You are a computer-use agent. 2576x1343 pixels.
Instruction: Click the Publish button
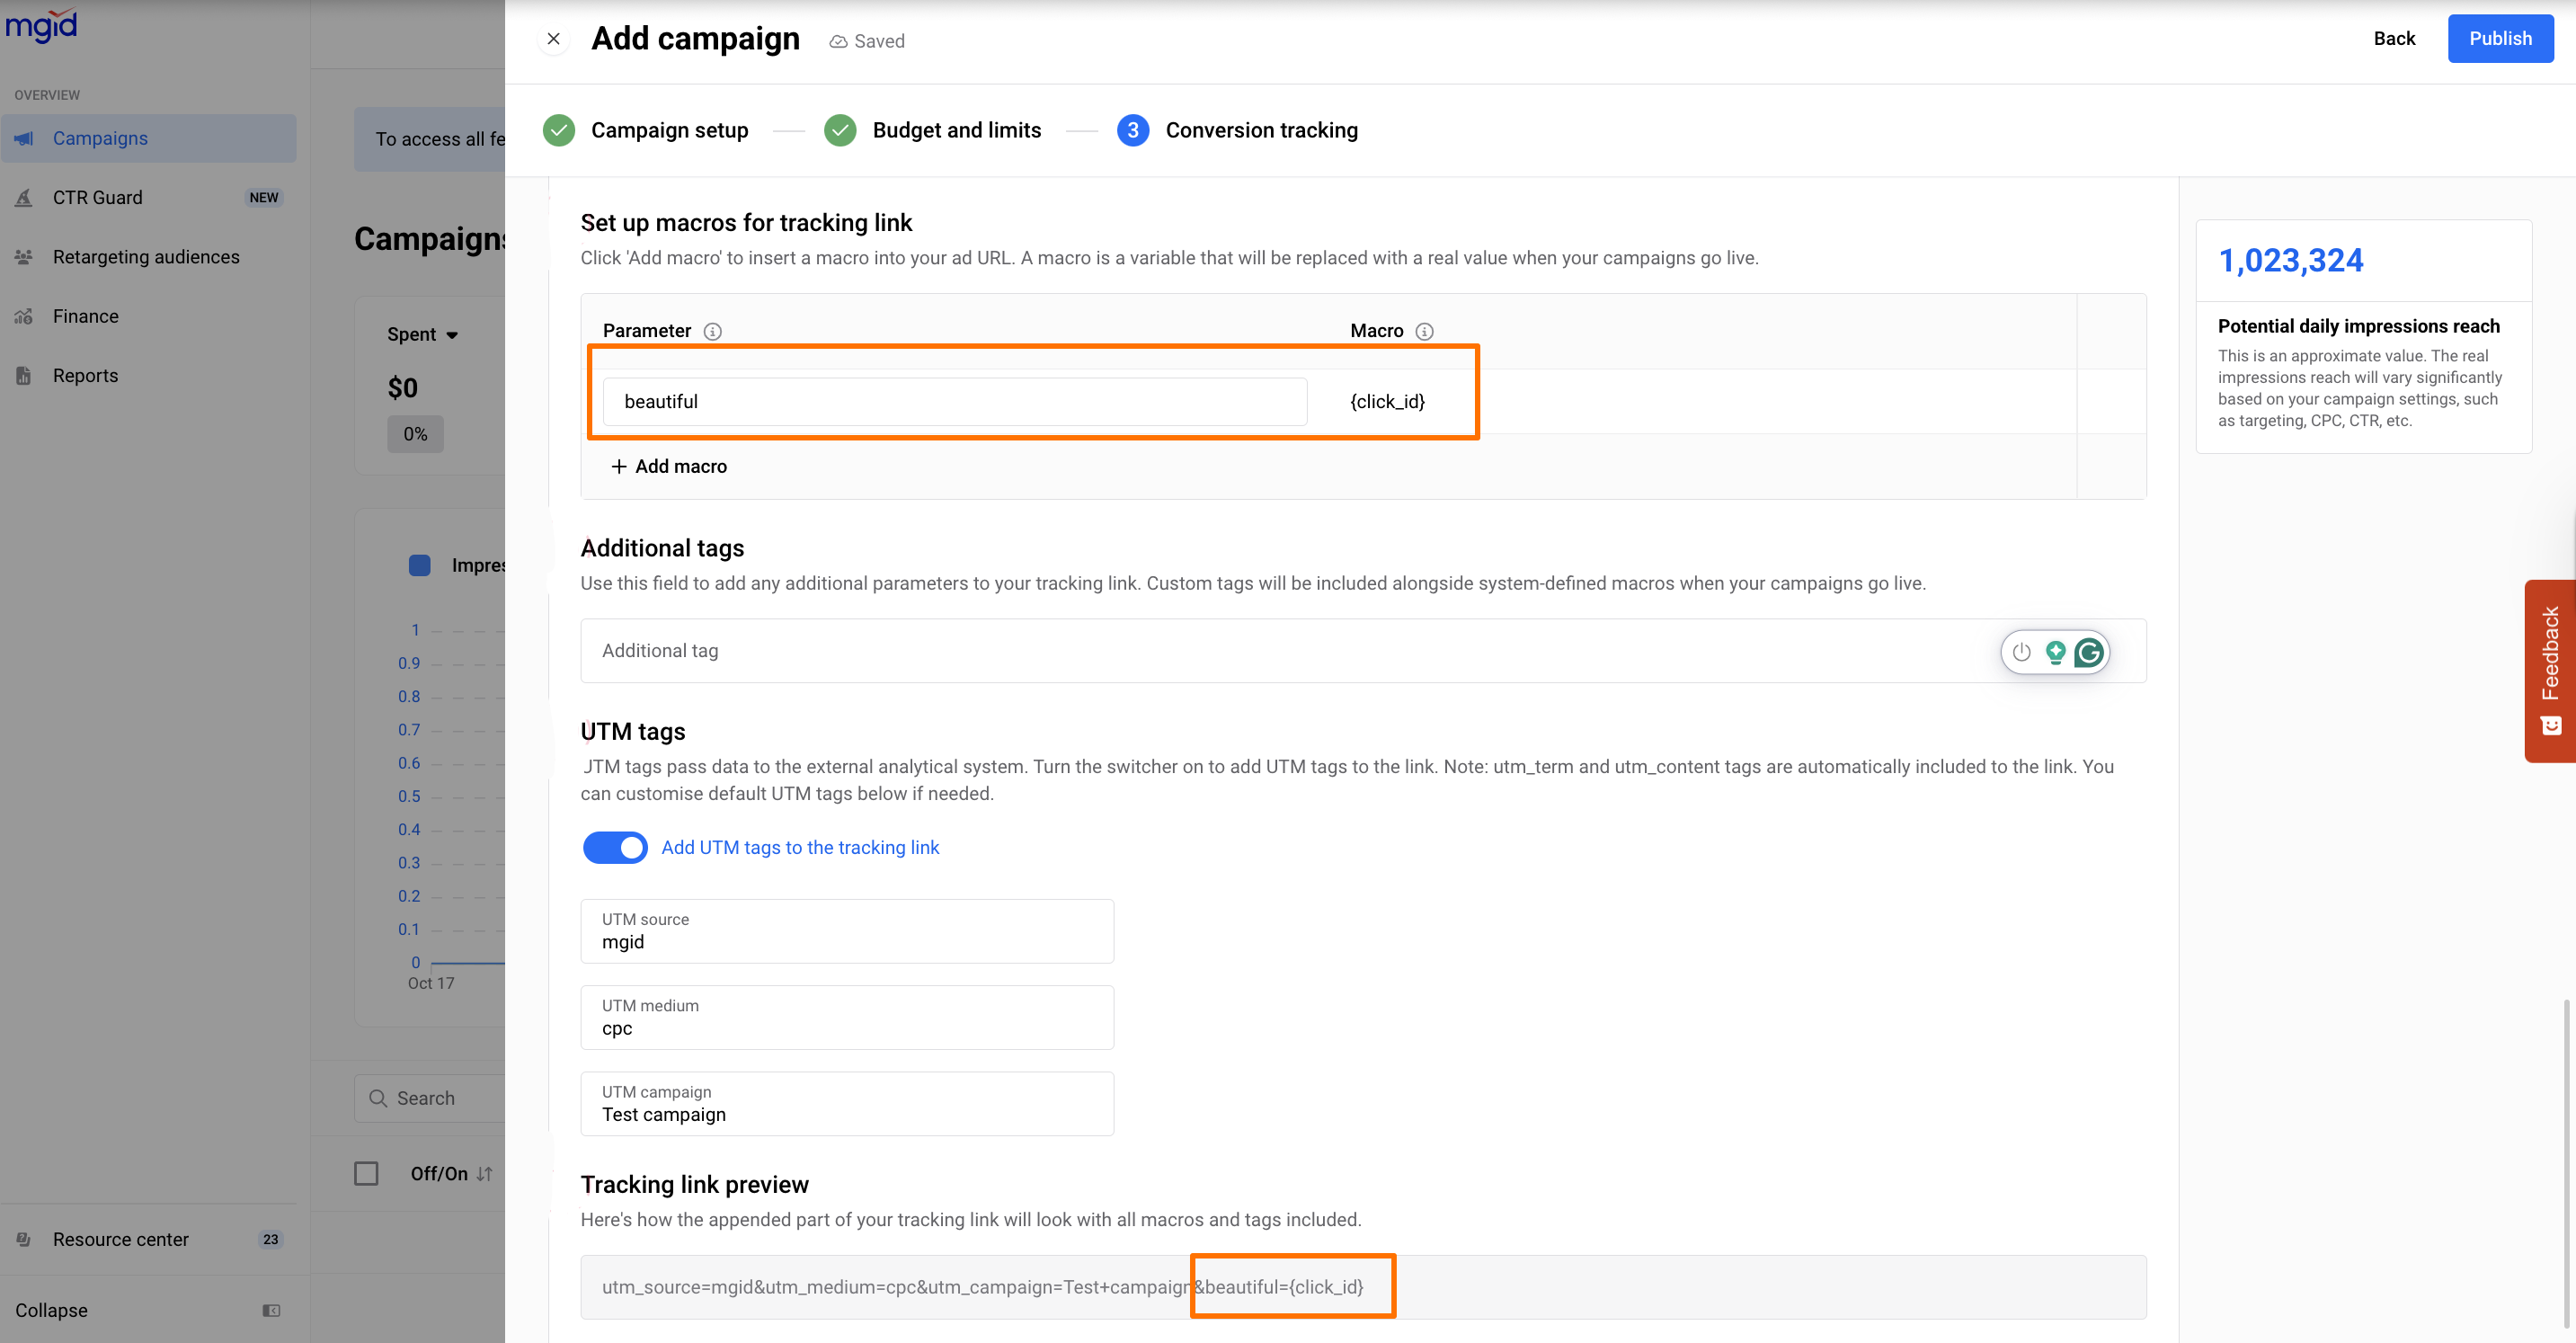click(x=2499, y=39)
